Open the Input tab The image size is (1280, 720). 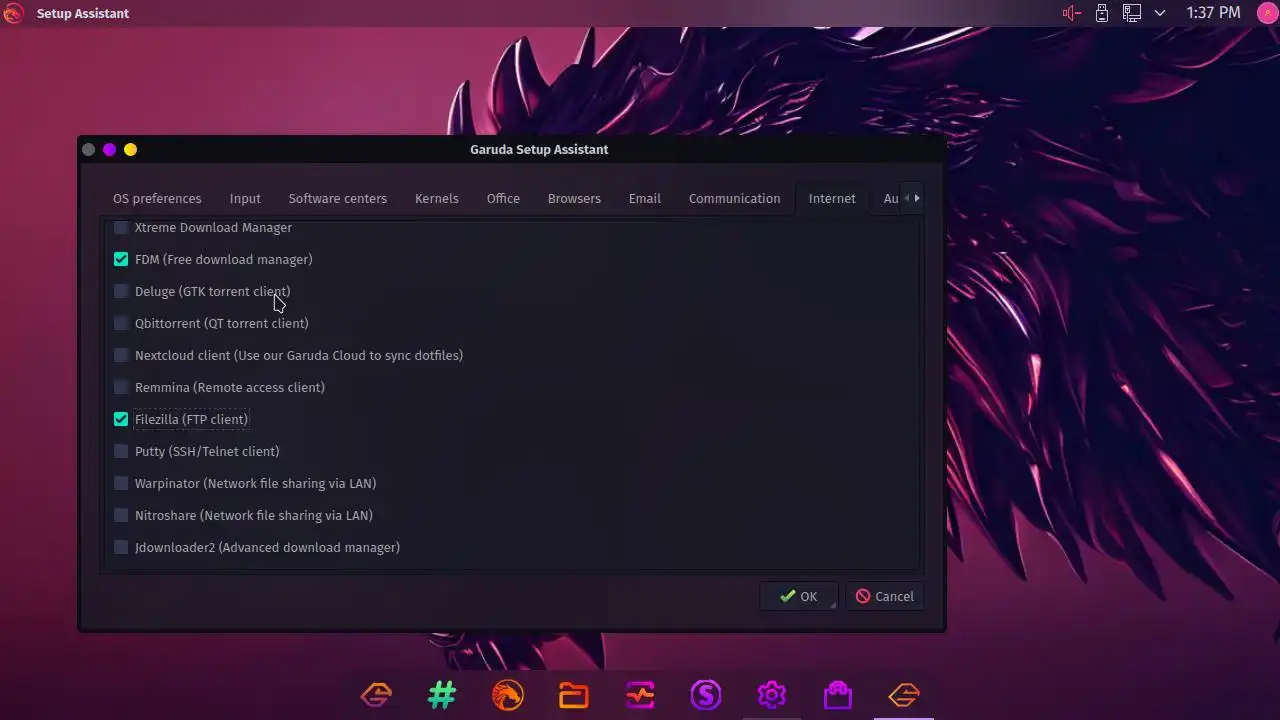point(245,198)
